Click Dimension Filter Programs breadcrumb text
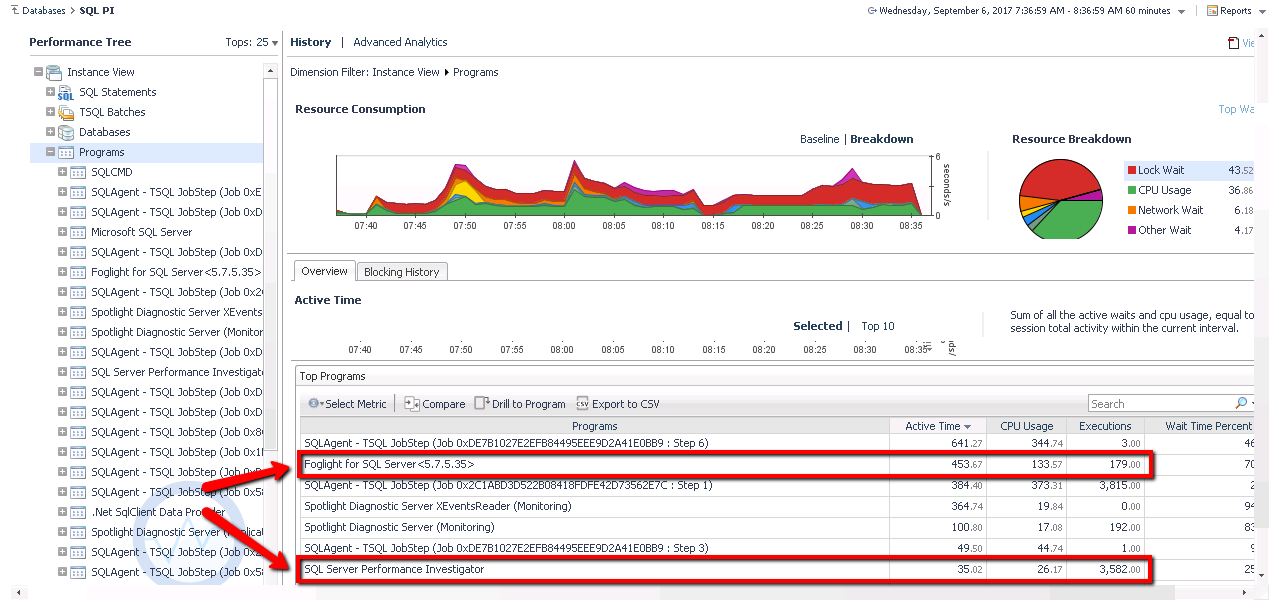1279x608 pixels. click(476, 72)
